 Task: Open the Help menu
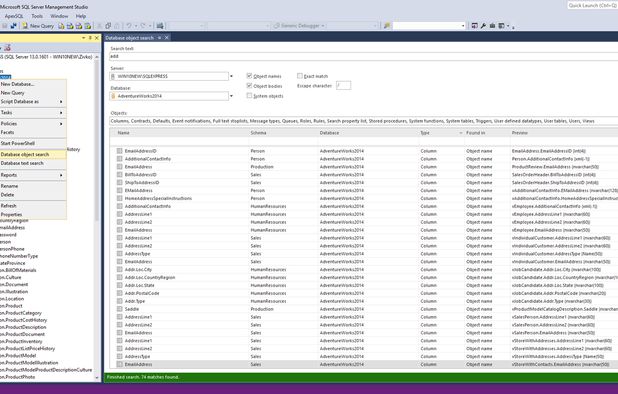click(x=81, y=16)
